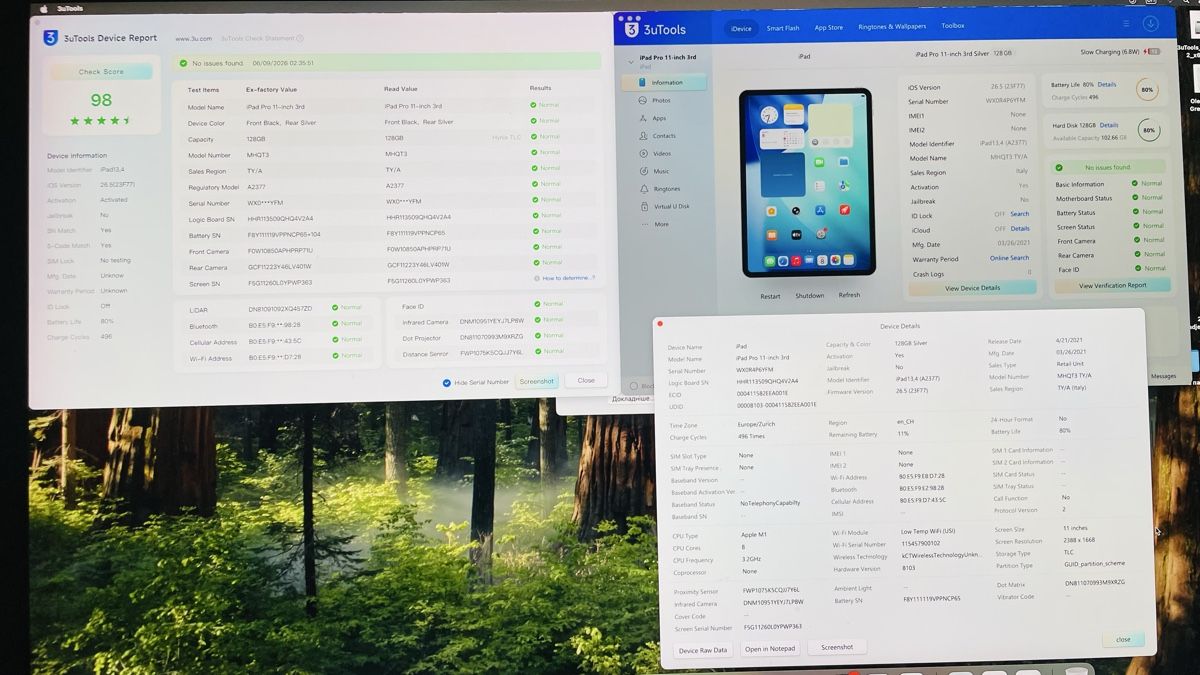Click Europe/Zurich time zone value
This screenshot has width=1200, height=675.
point(757,424)
